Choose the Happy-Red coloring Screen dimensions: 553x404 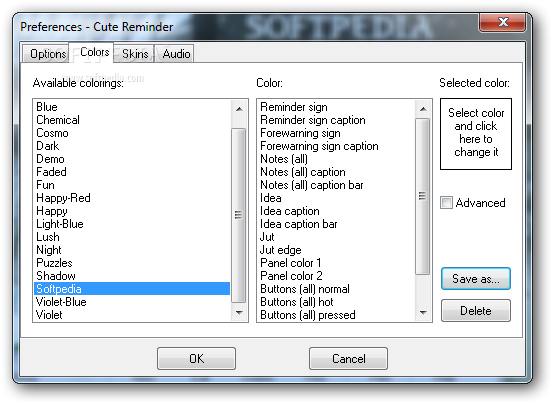(x=132, y=198)
